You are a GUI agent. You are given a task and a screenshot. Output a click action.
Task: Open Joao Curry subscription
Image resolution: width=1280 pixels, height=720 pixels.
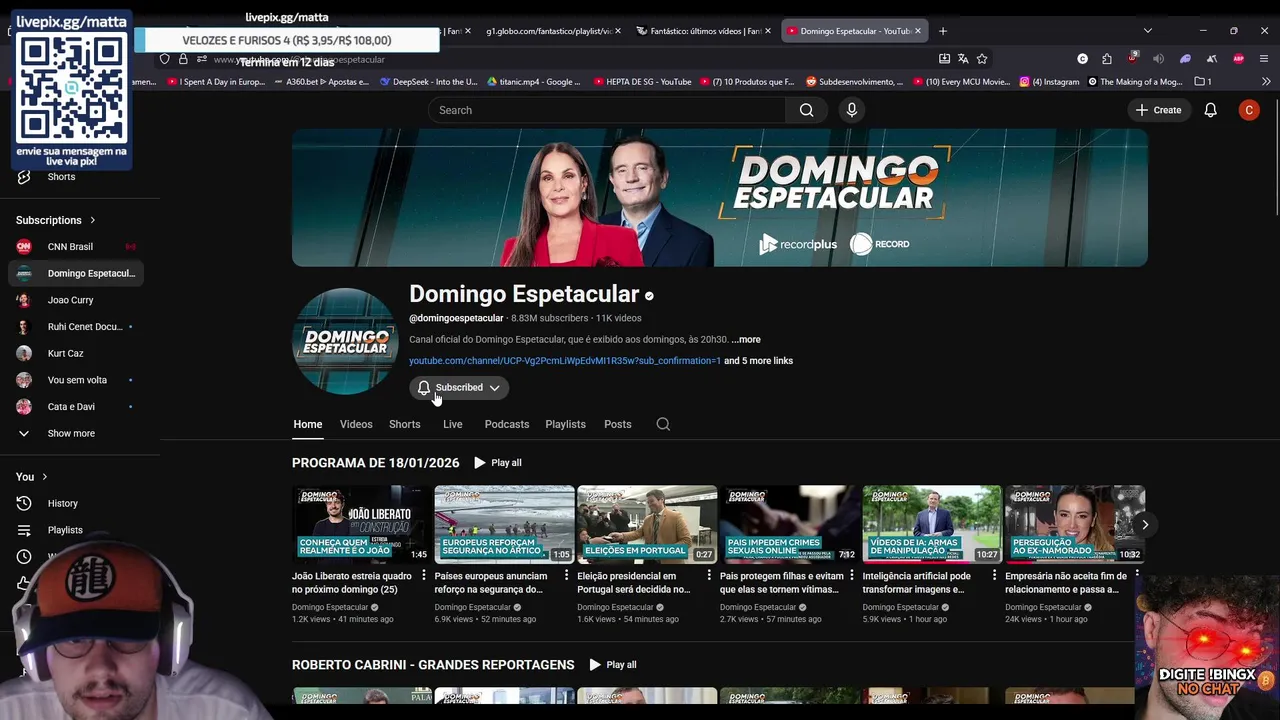[76, 300]
